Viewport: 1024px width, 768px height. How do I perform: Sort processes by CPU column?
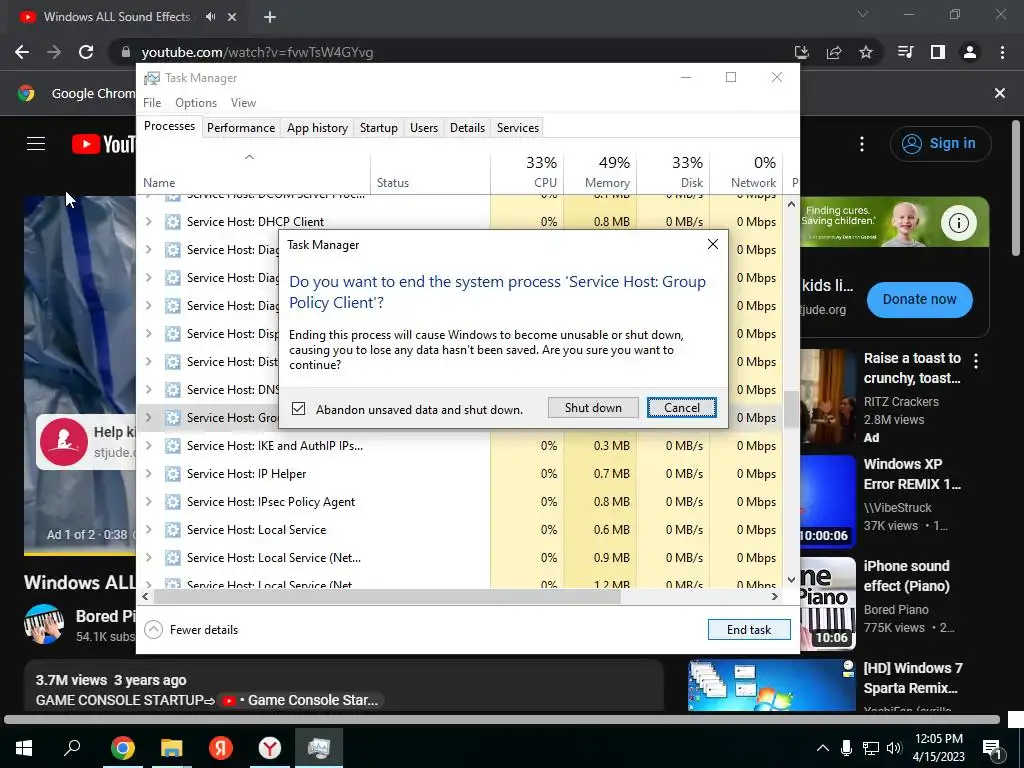tap(528, 172)
